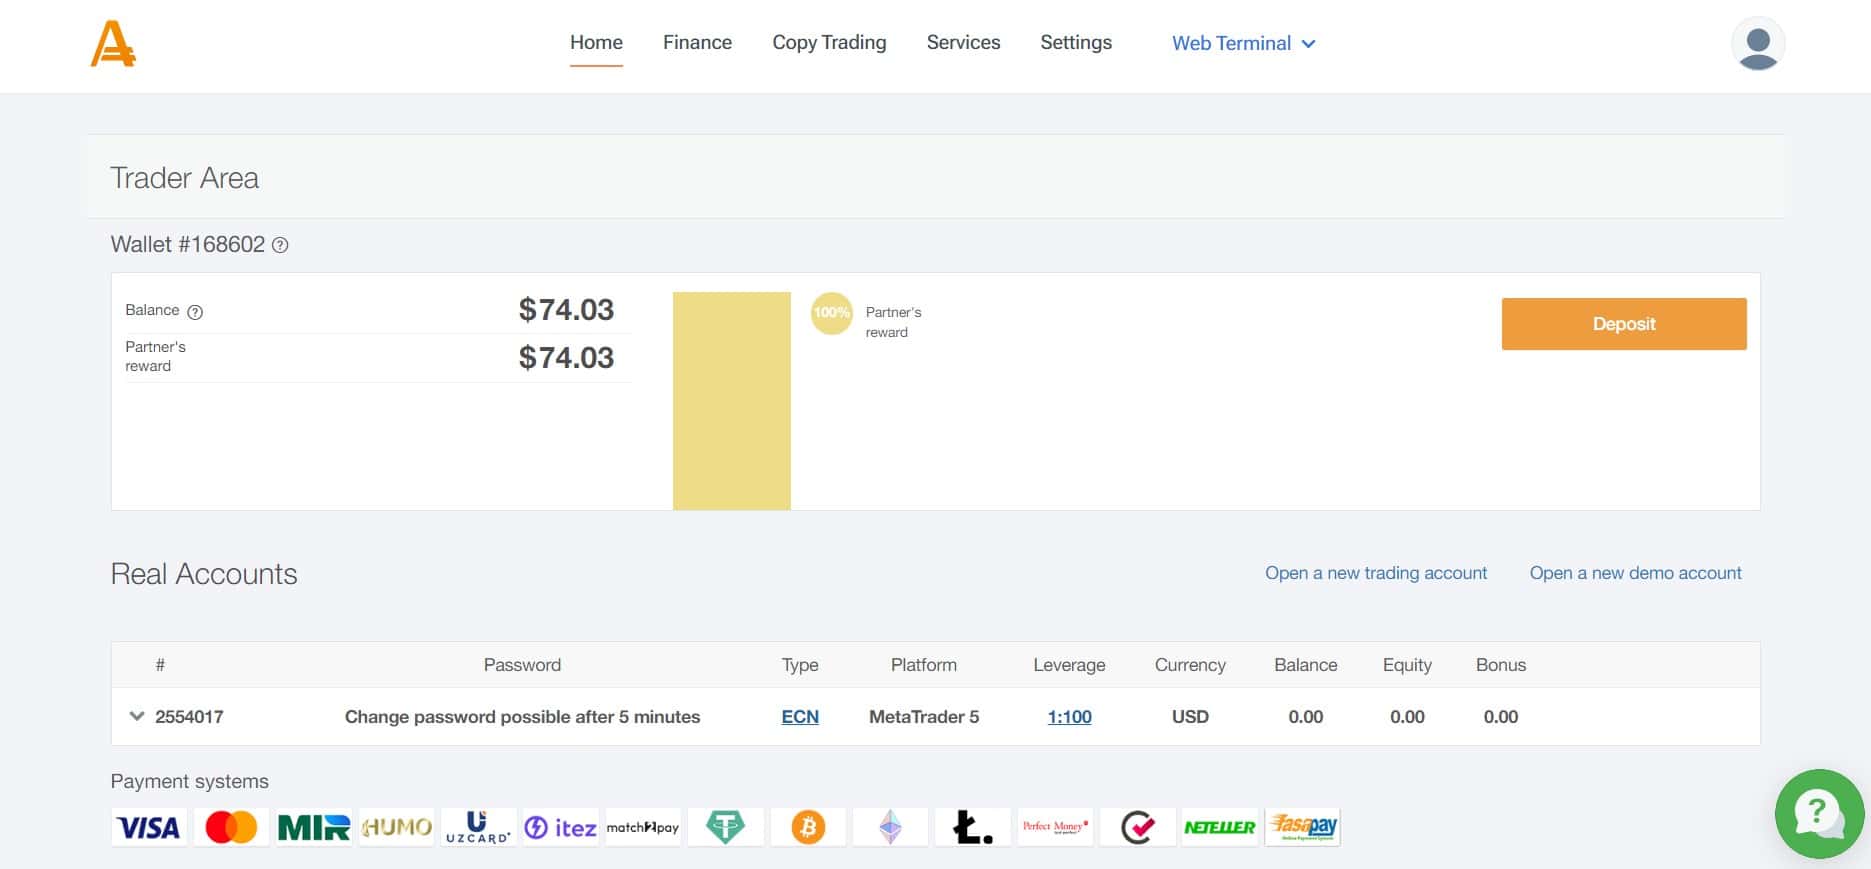Click the Wallet help question icon
The image size is (1871, 869).
(x=281, y=245)
